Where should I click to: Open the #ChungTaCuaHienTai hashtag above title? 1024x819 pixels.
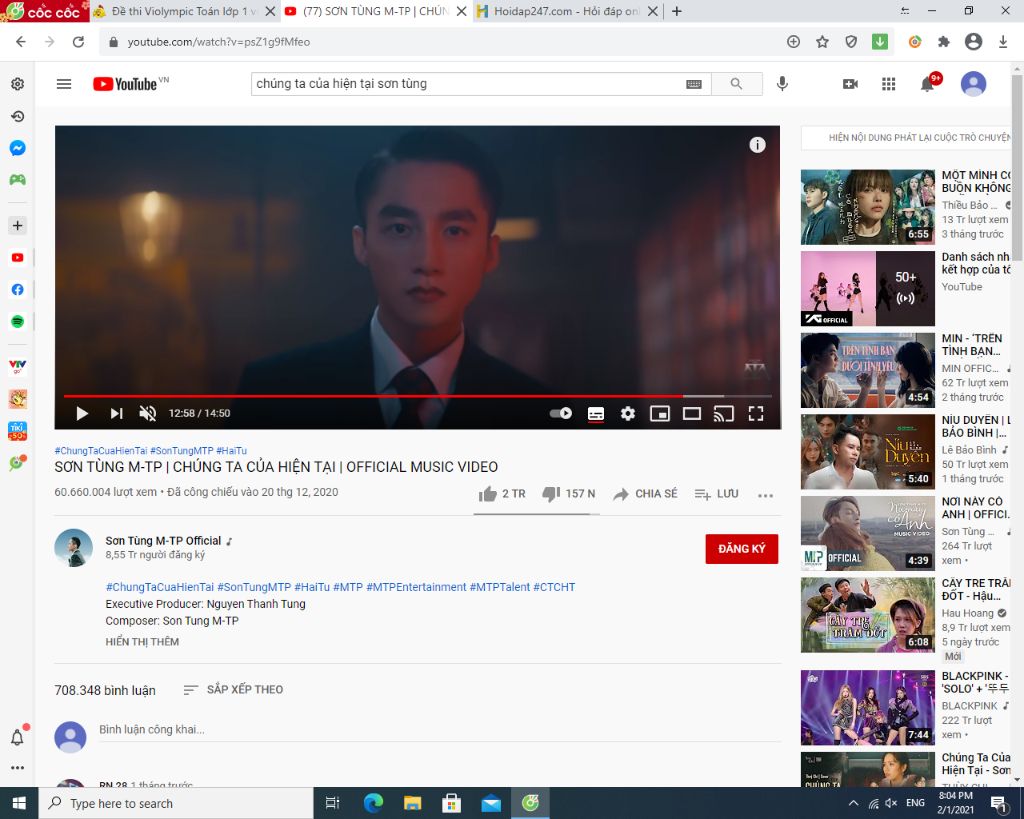(x=101, y=451)
